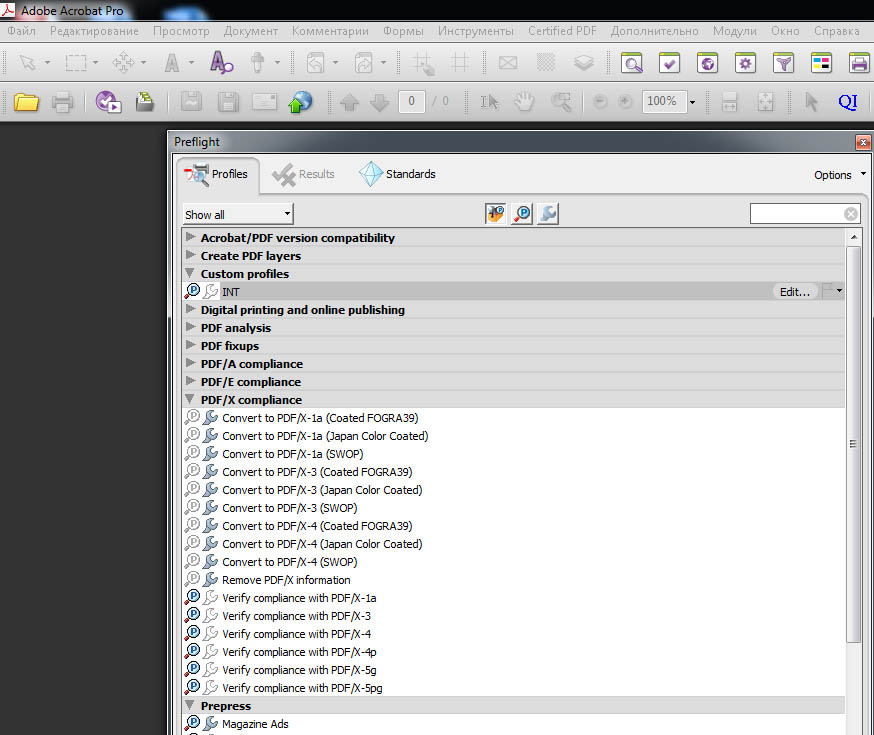The height and width of the screenshot is (735, 874).
Task: Select the INT custom profile
Action: (513, 291)
